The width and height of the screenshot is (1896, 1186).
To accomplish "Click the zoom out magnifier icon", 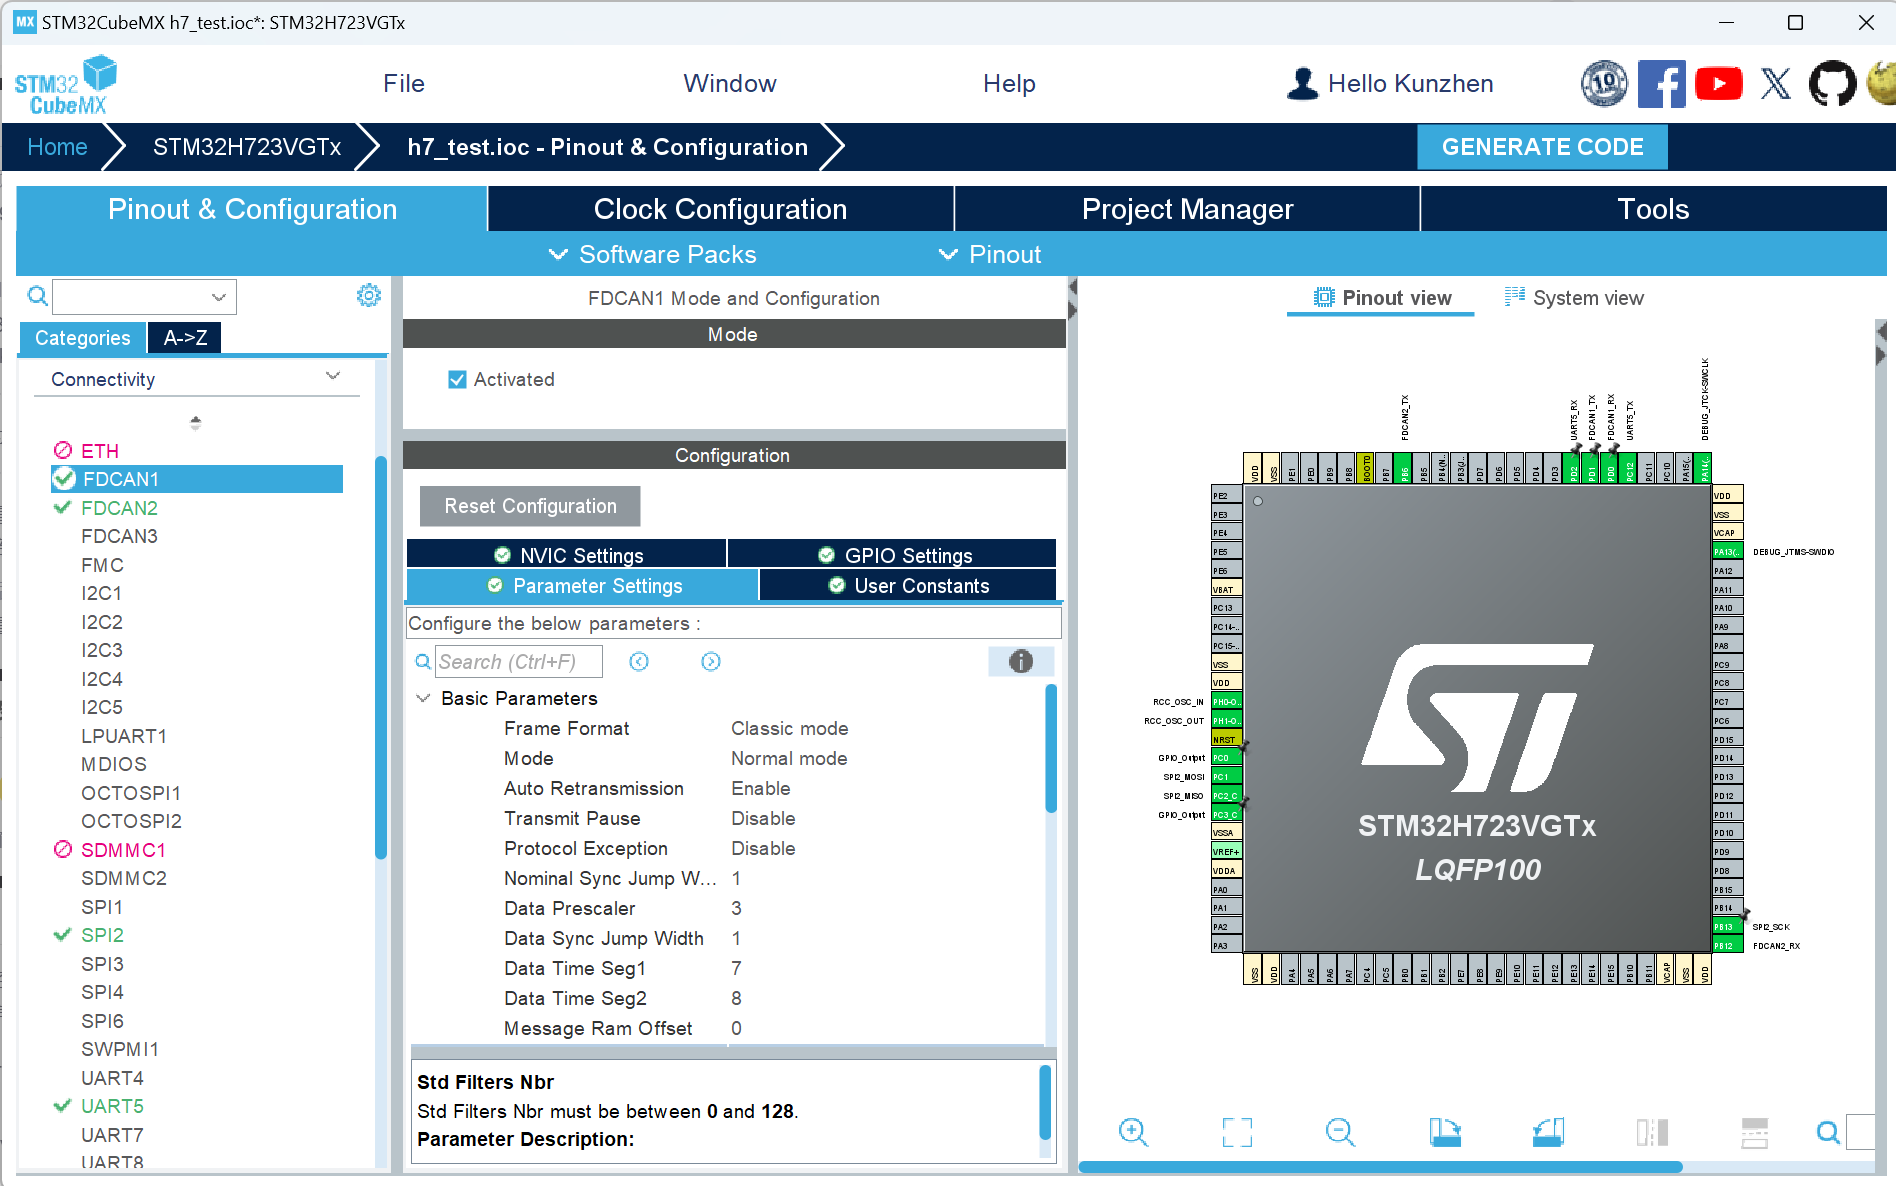I will pos(1340,1132).
